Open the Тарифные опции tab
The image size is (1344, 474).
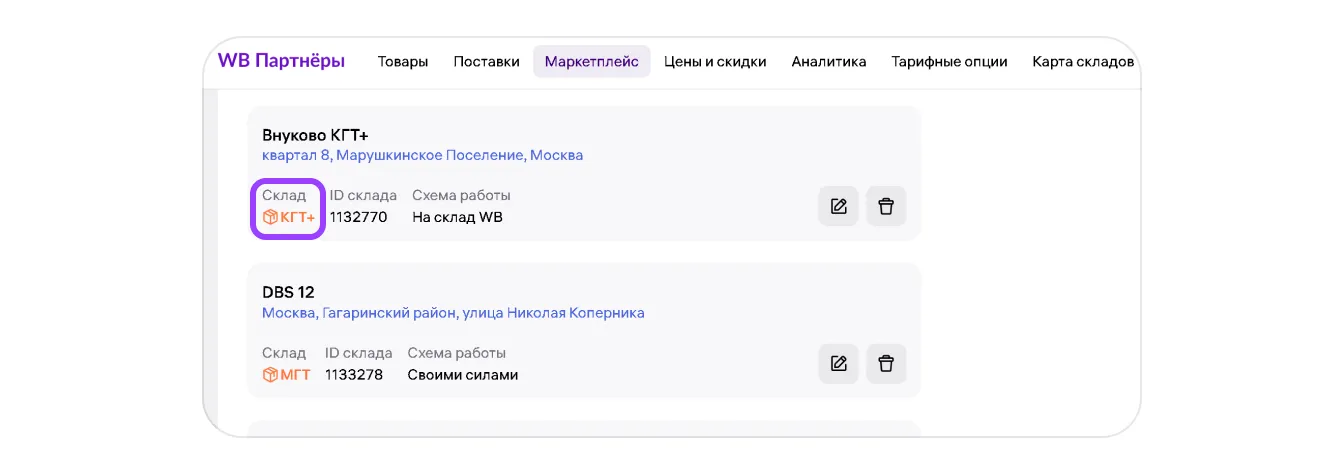coord(949,62)
